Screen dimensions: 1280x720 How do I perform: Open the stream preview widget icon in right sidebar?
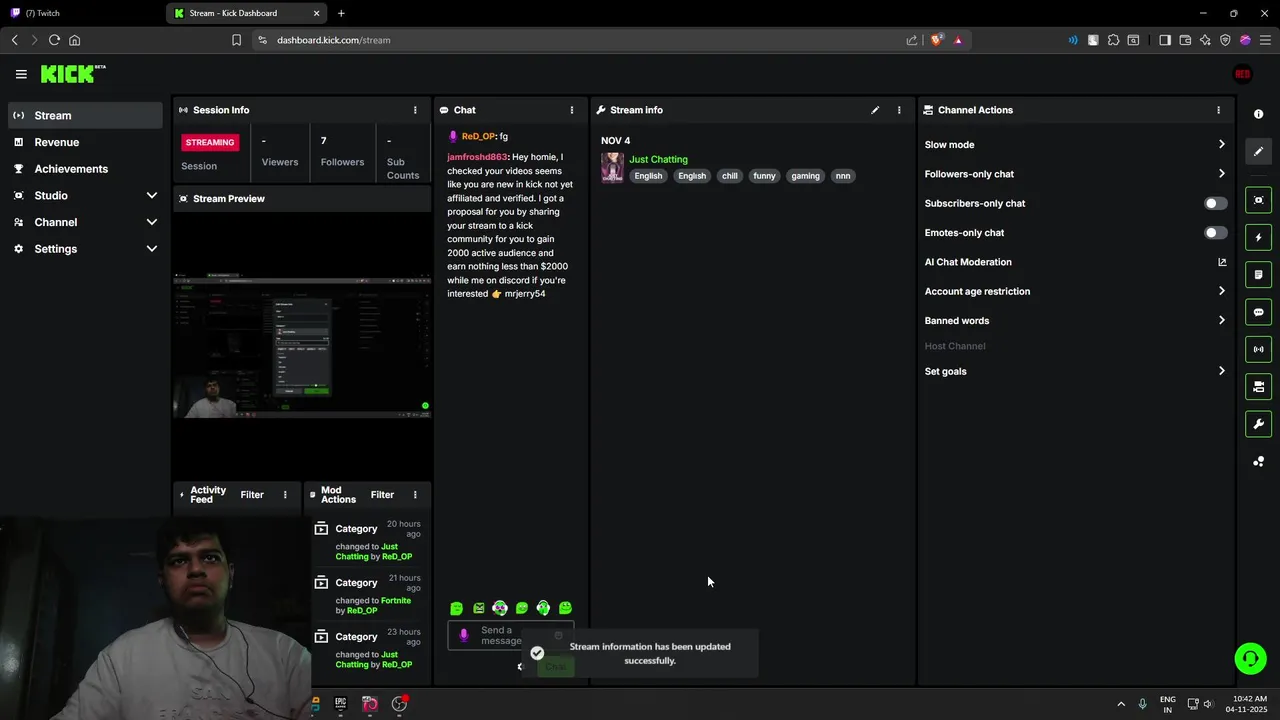click(x=1258, y=200)
